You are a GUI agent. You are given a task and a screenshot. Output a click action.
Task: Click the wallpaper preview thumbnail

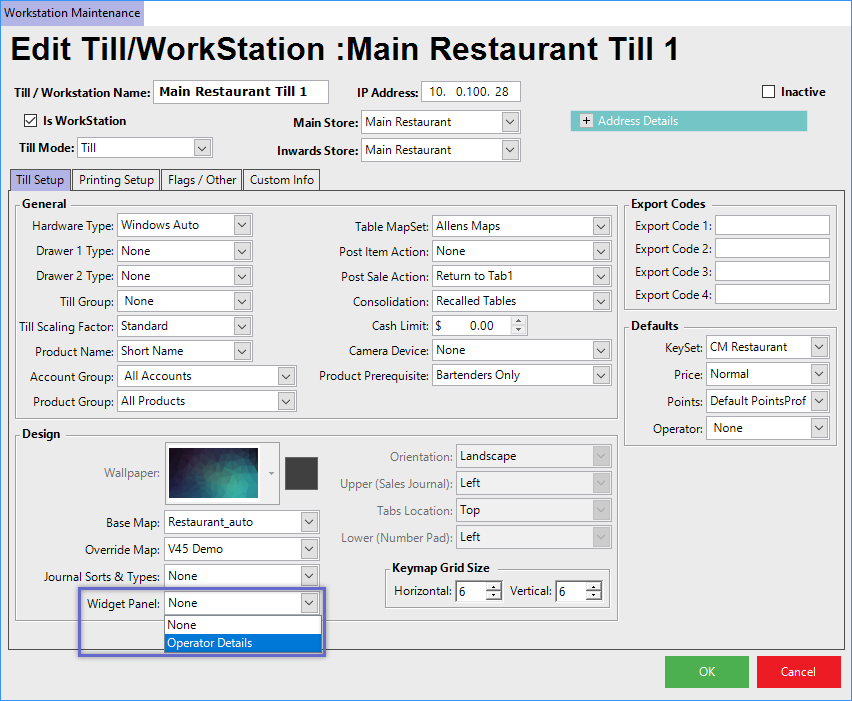tap(217, 471)
